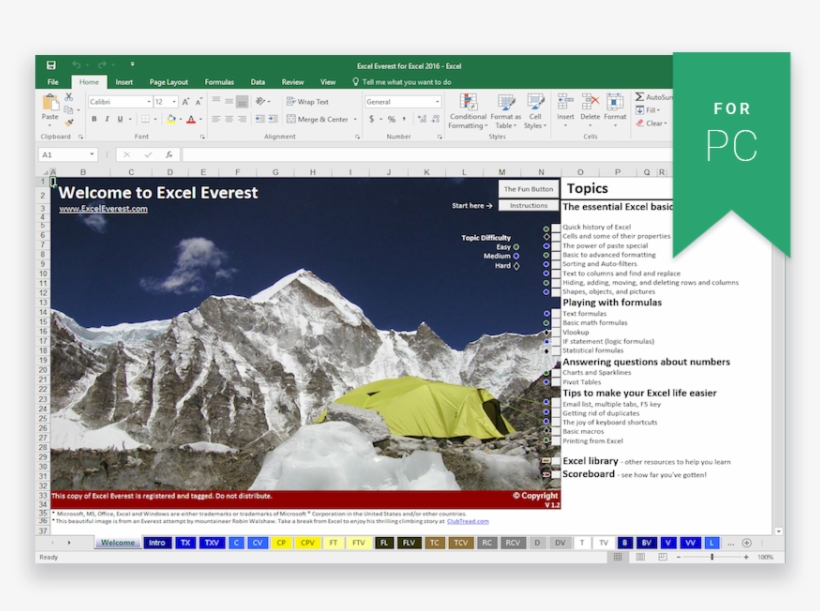Switch to the Formulas ribbon tab
This screenshot has width=820, height=611.
click(x=219, y=81)
